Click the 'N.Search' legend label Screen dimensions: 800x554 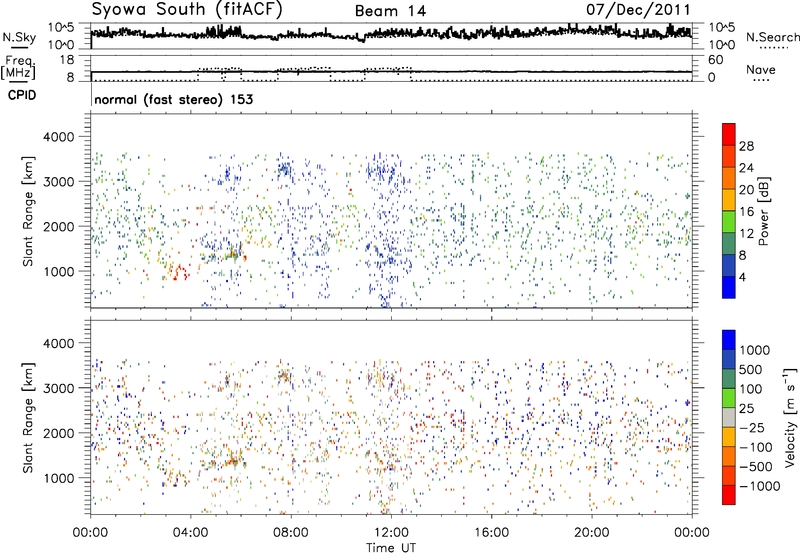(772, 37)
